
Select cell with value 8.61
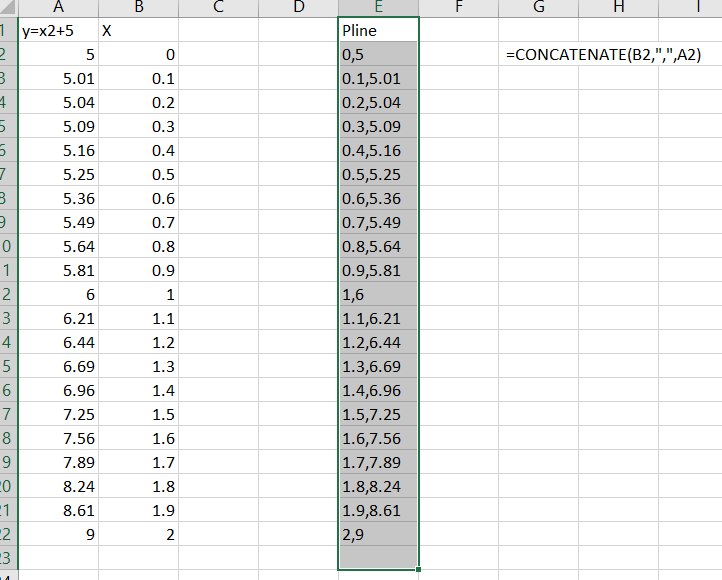[58, 510]
